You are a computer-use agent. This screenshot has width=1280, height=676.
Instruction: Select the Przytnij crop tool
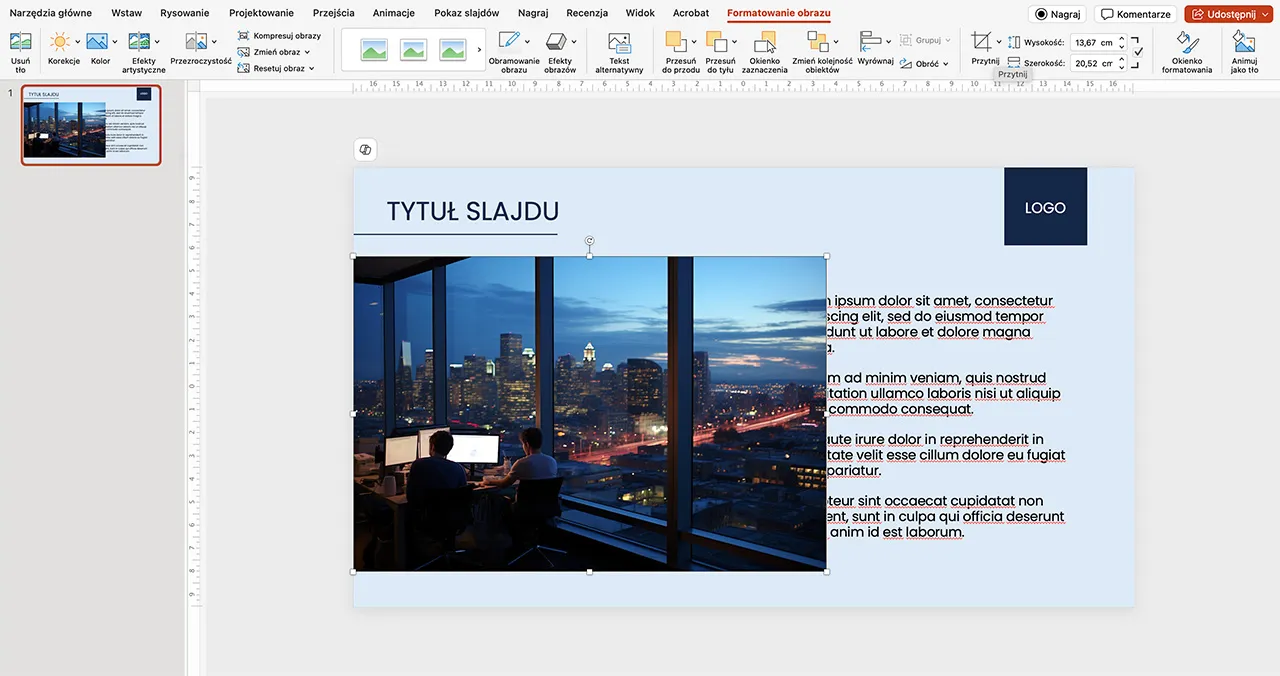[x=982, y=43]
